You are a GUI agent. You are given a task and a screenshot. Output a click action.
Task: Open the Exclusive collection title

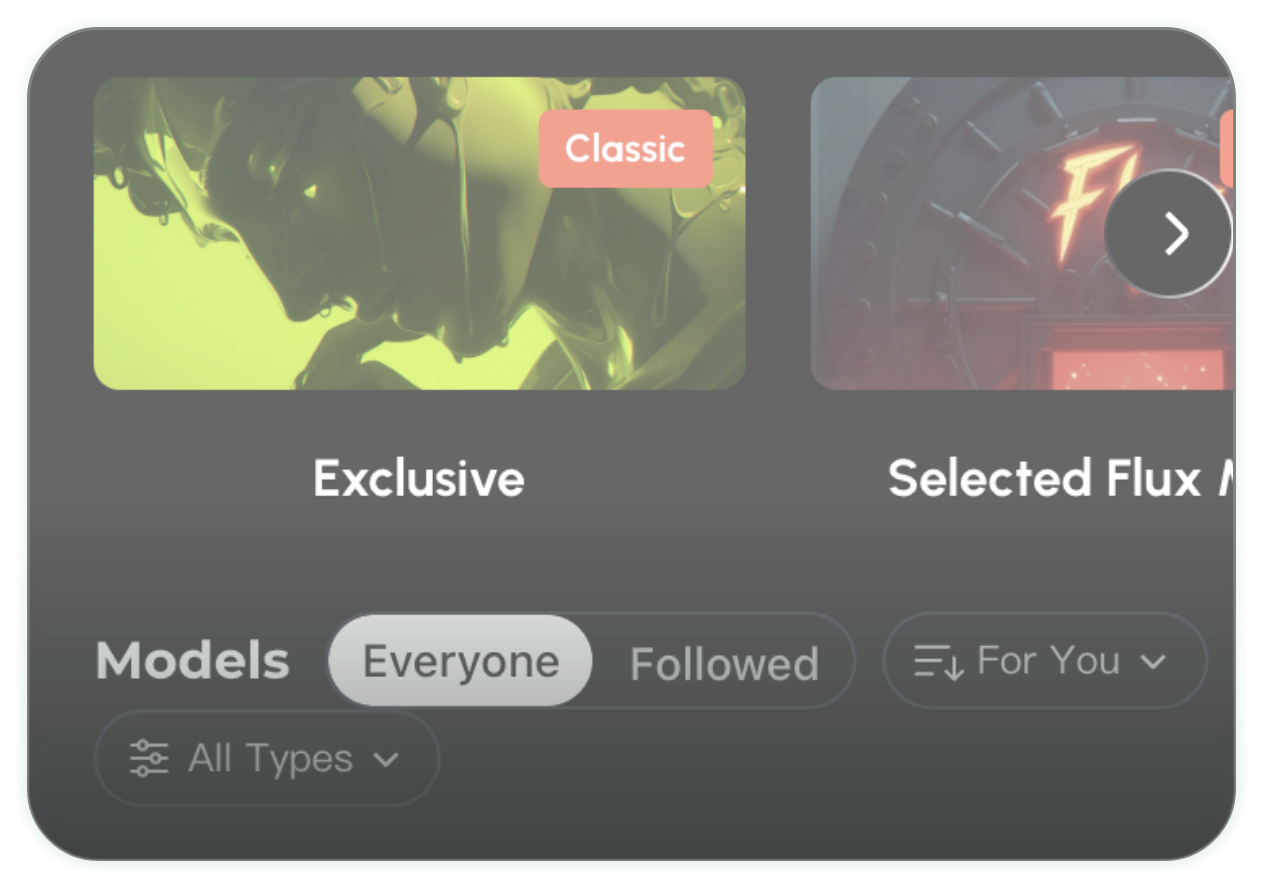pos(419,478)
